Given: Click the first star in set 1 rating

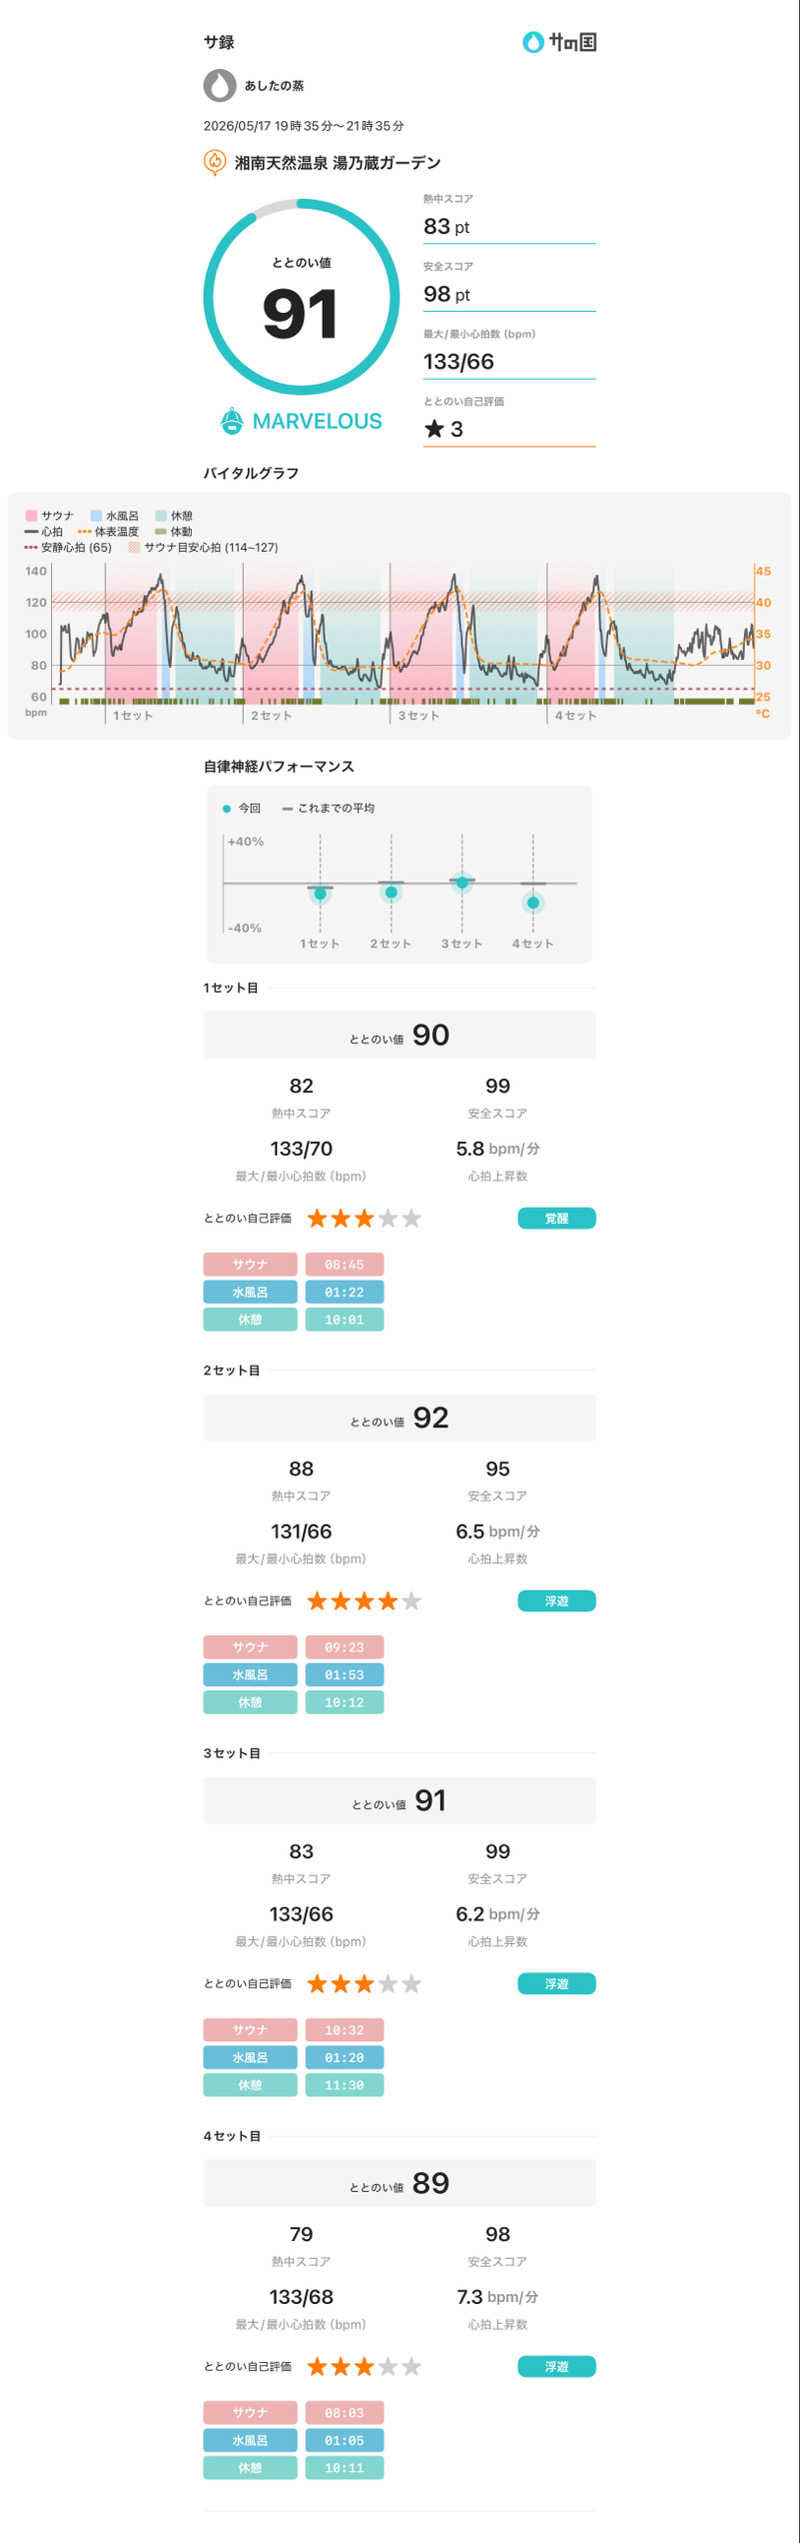Looking at the screenshot, I should pos(317,1218).
